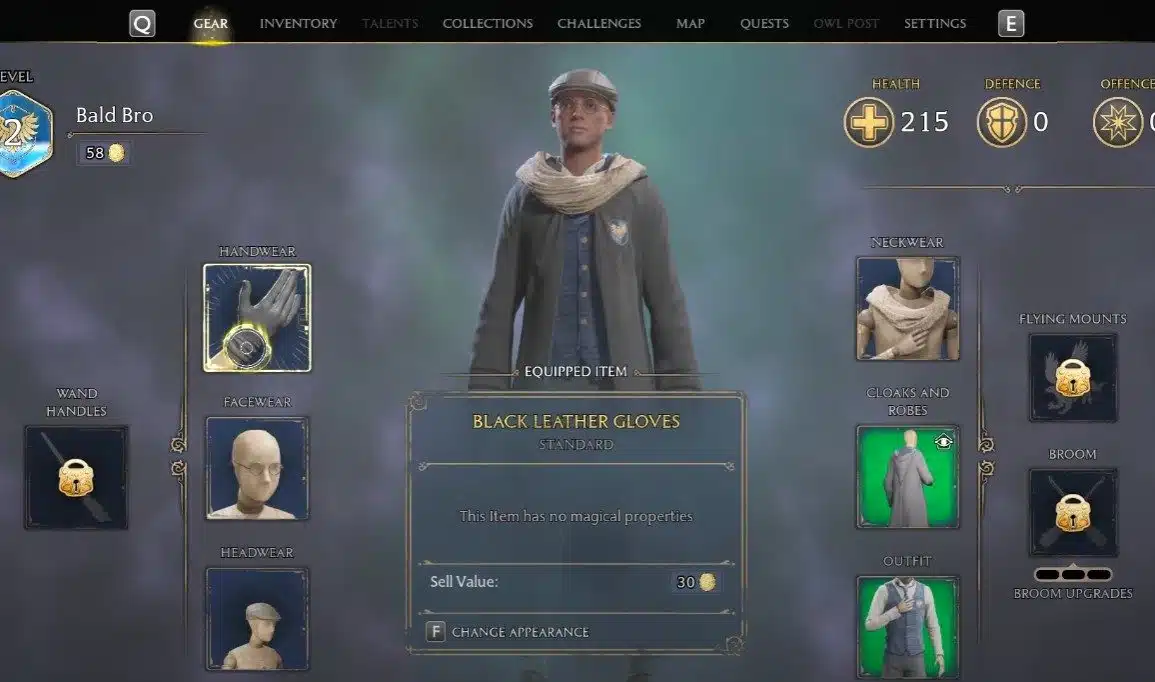The image size is (1155, 682).
Task: Click the locked Wand Handles slot
Action: click(77, 477)
